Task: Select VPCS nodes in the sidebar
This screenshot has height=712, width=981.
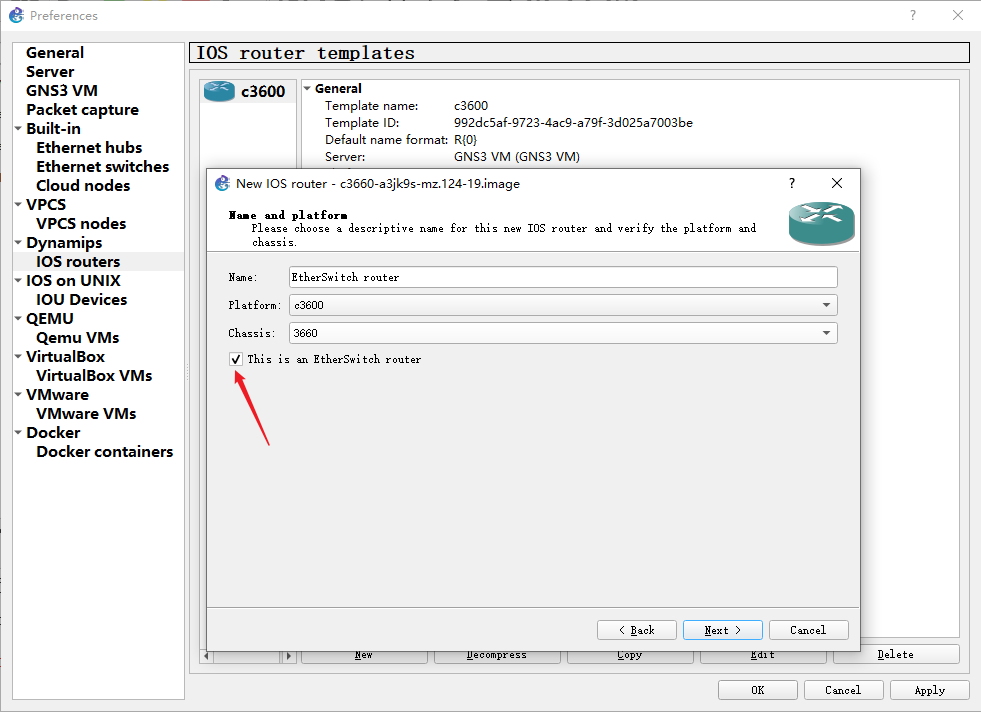Action: point(81,223)
